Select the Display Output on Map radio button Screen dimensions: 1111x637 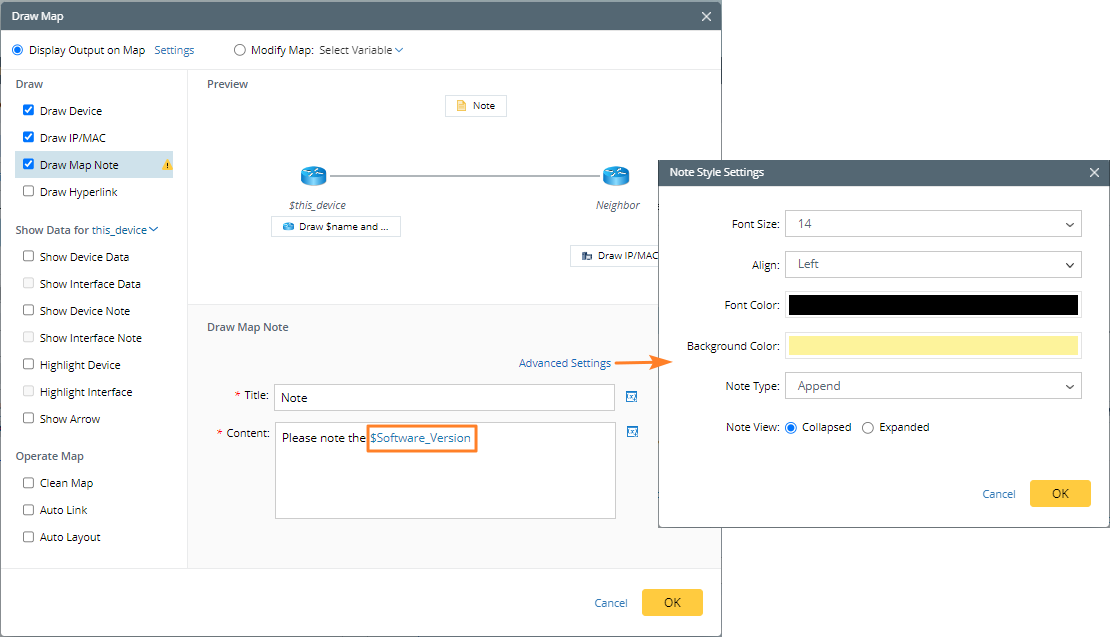click(18, 50)
